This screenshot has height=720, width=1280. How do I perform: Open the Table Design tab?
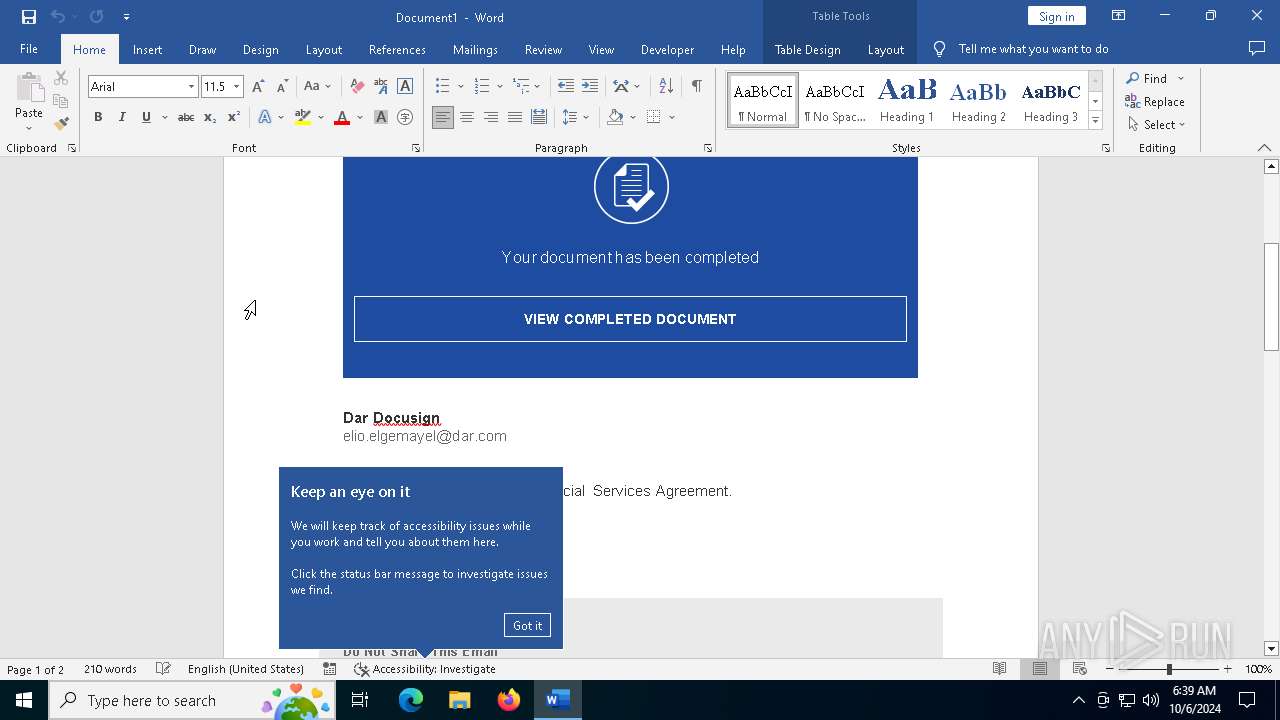[807, 50]
